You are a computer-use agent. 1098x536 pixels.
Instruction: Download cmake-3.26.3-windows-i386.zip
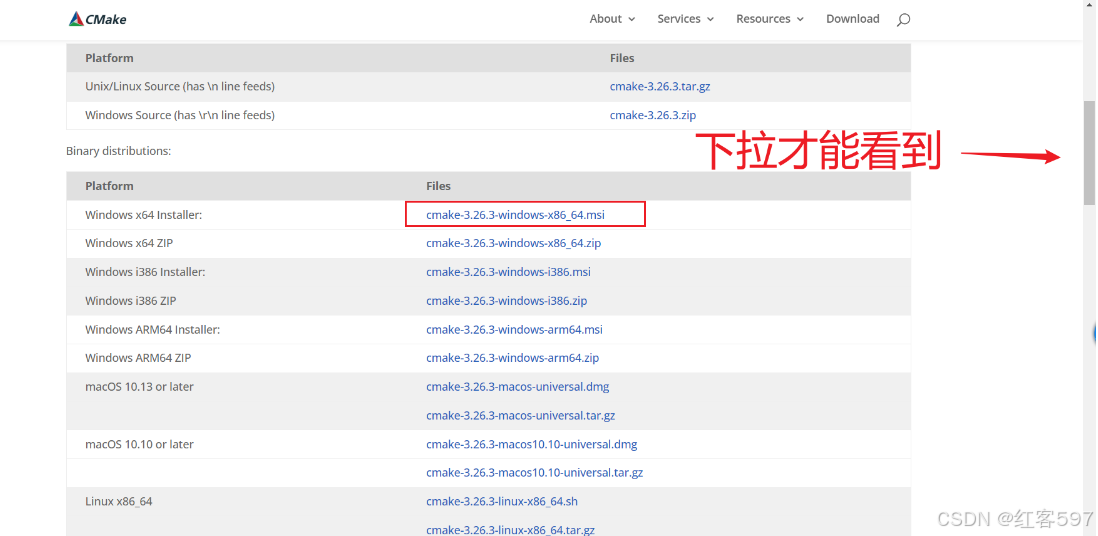tap(506, 301)
